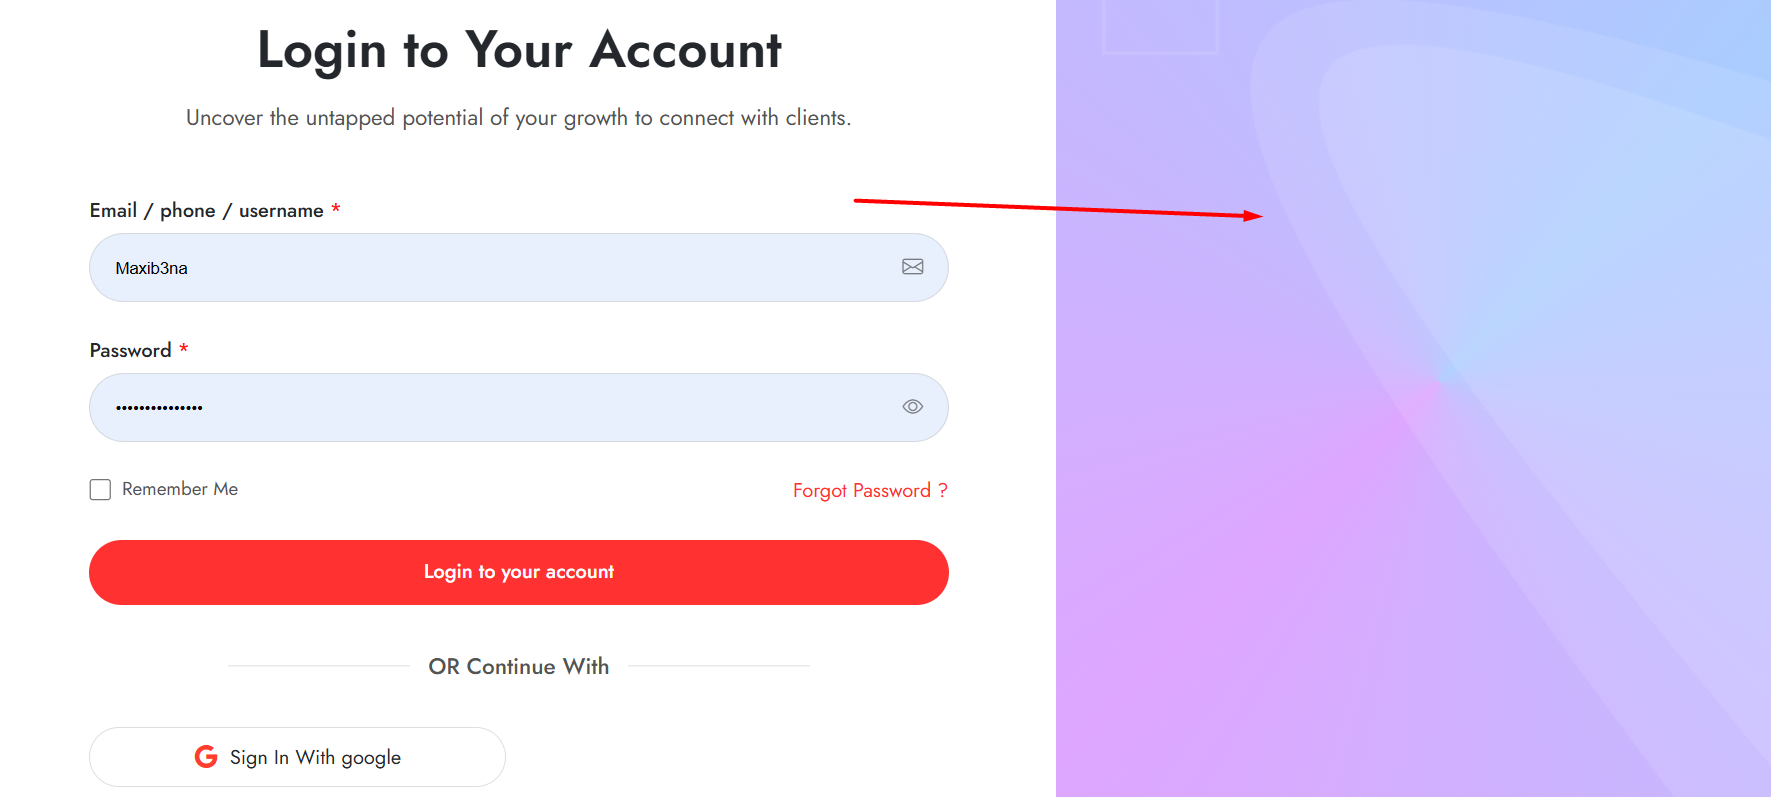Click the red arrow's arrowhead
This screenshot has width=1771, height=797.
1254,215
